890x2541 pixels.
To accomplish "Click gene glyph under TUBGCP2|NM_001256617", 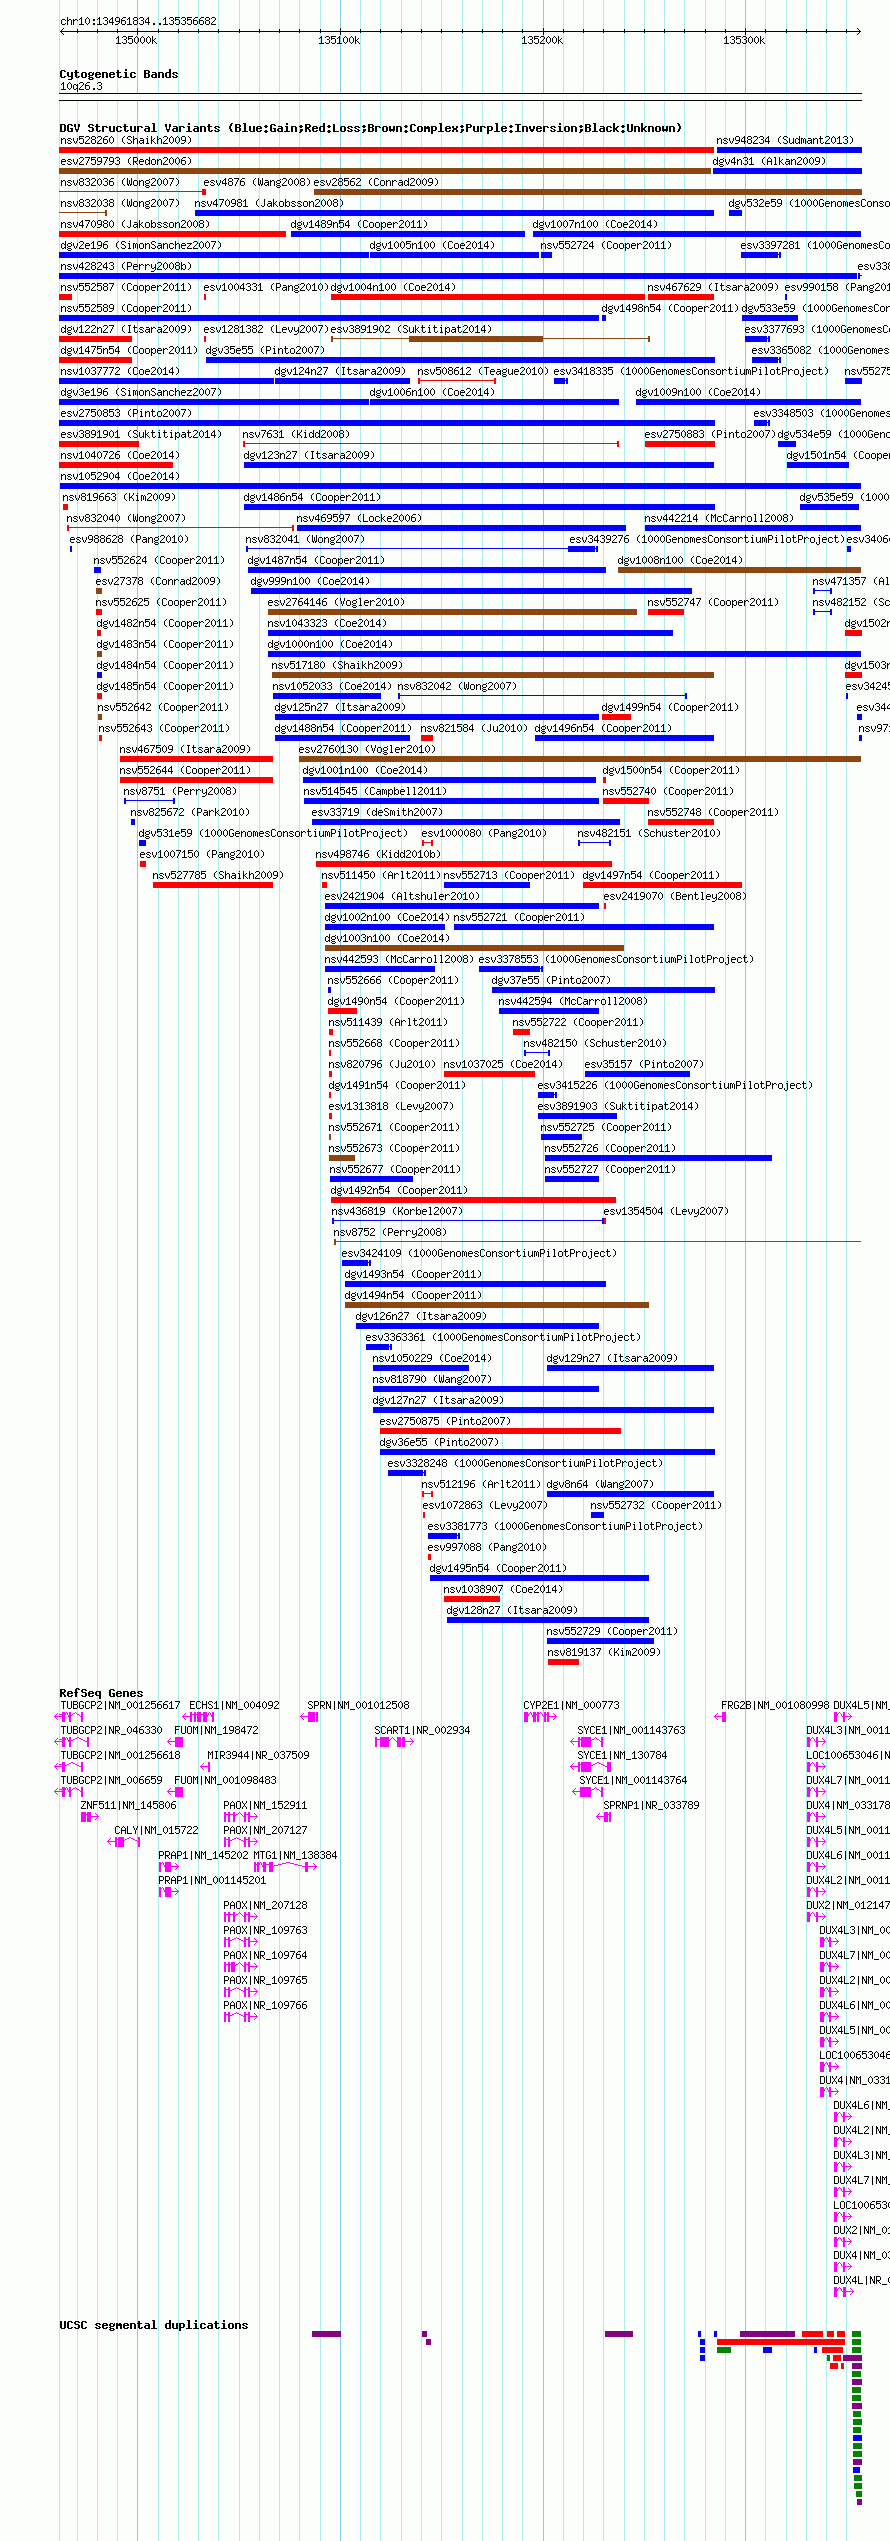I will pos(69,1717).
